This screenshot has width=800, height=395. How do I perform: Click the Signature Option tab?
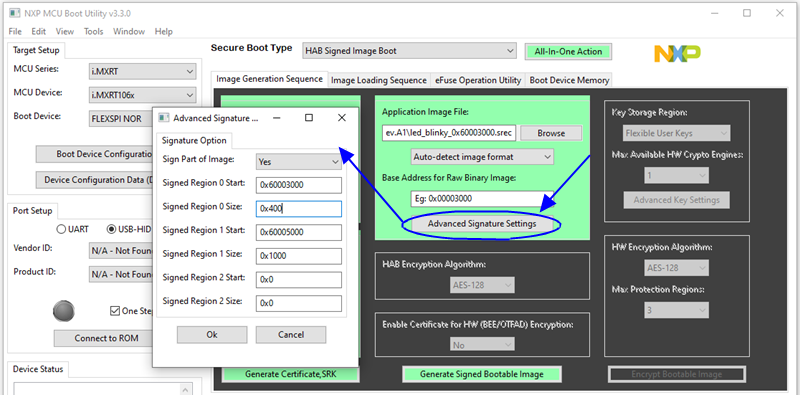(x=193, y=140)
